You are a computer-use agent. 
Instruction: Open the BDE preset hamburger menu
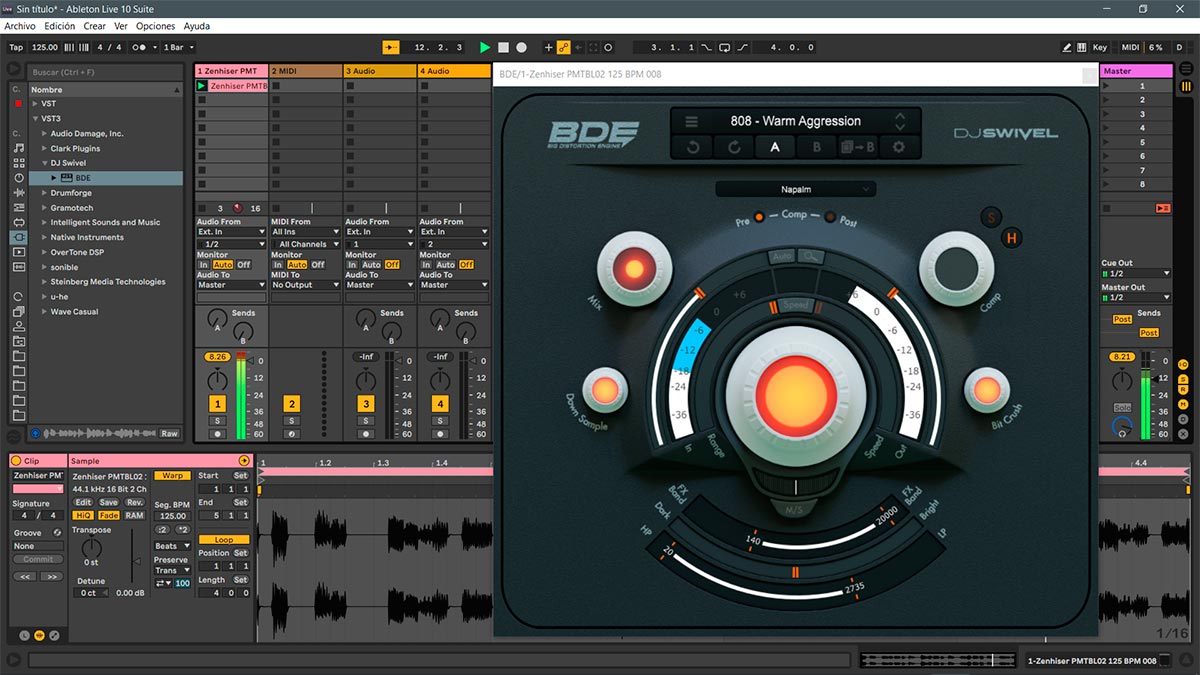point(692,122)
